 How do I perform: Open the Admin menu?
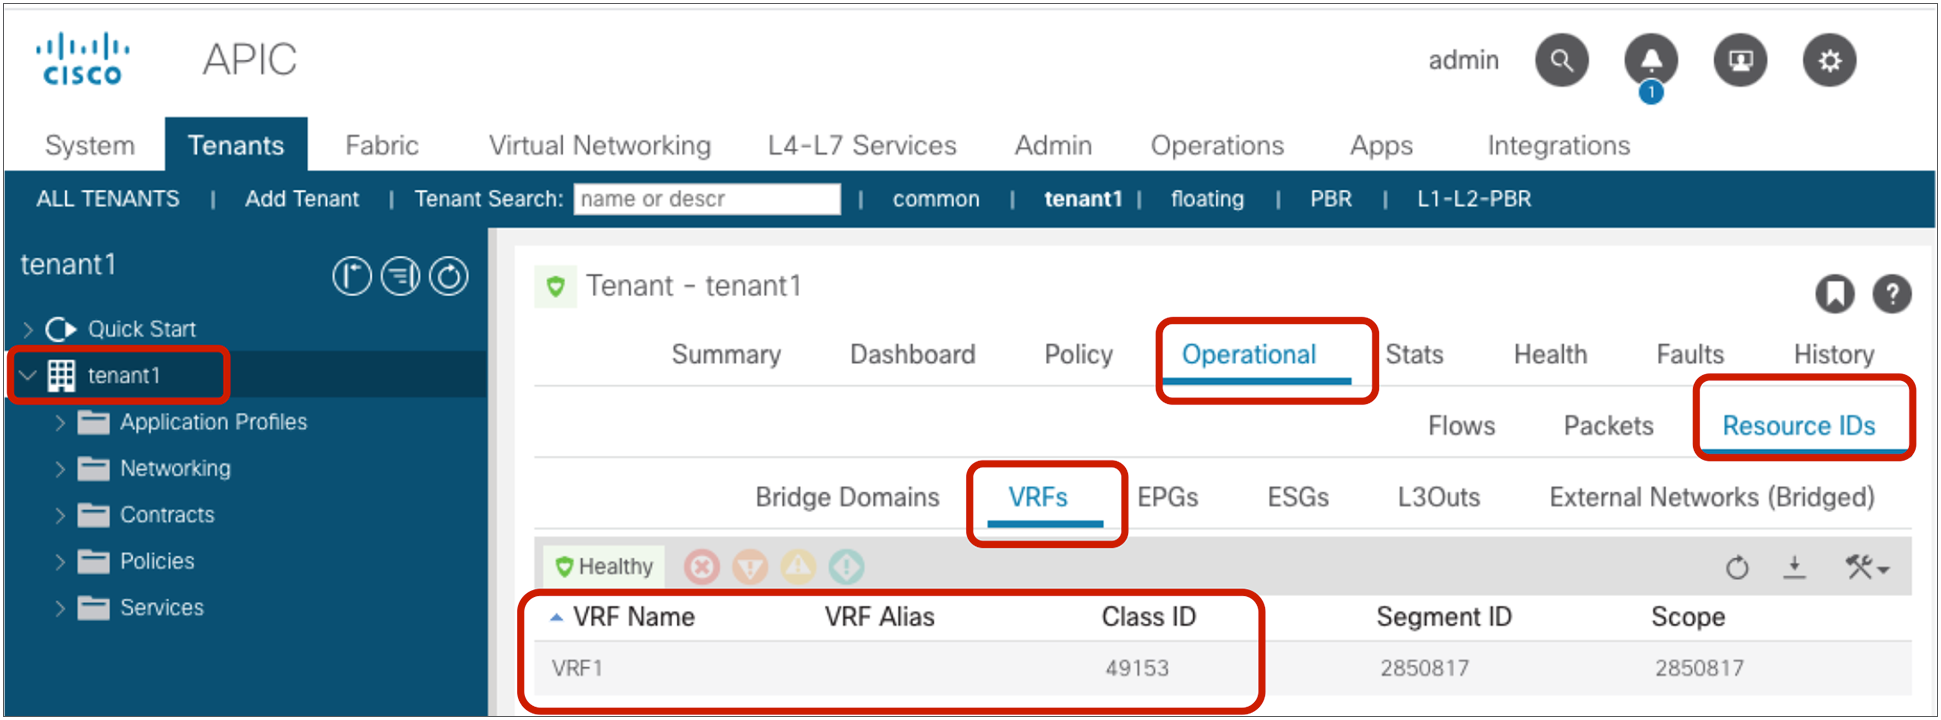[1053, 146]
